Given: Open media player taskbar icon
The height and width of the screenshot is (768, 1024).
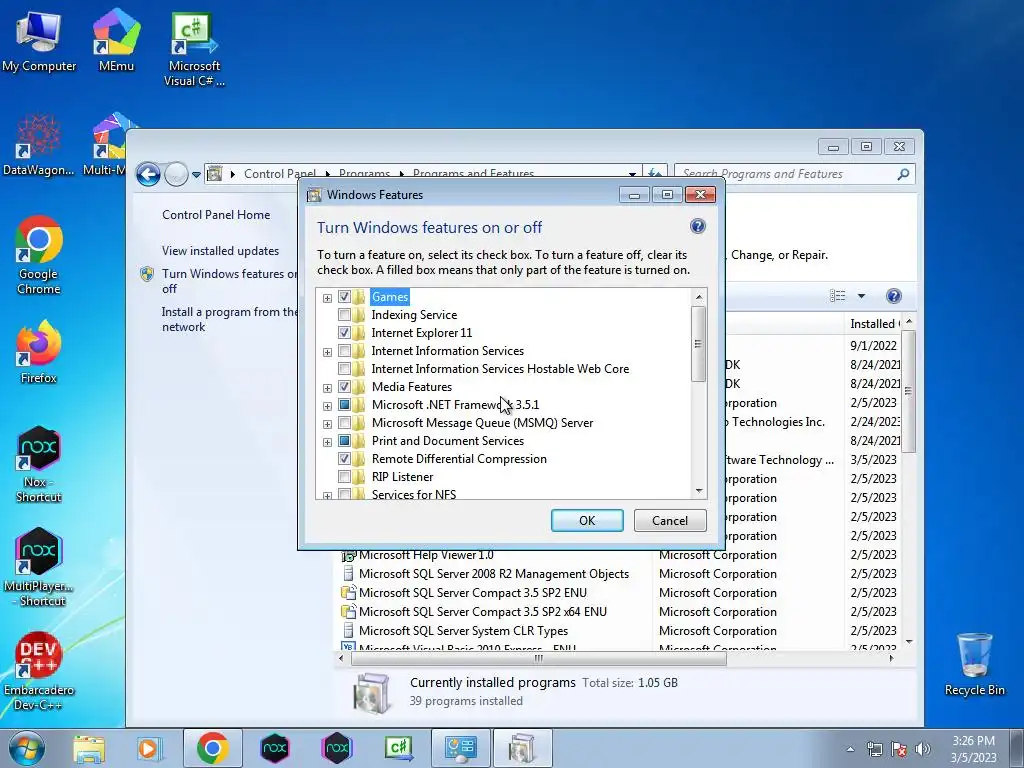Looking at the screenshot, I should (150, 748).
